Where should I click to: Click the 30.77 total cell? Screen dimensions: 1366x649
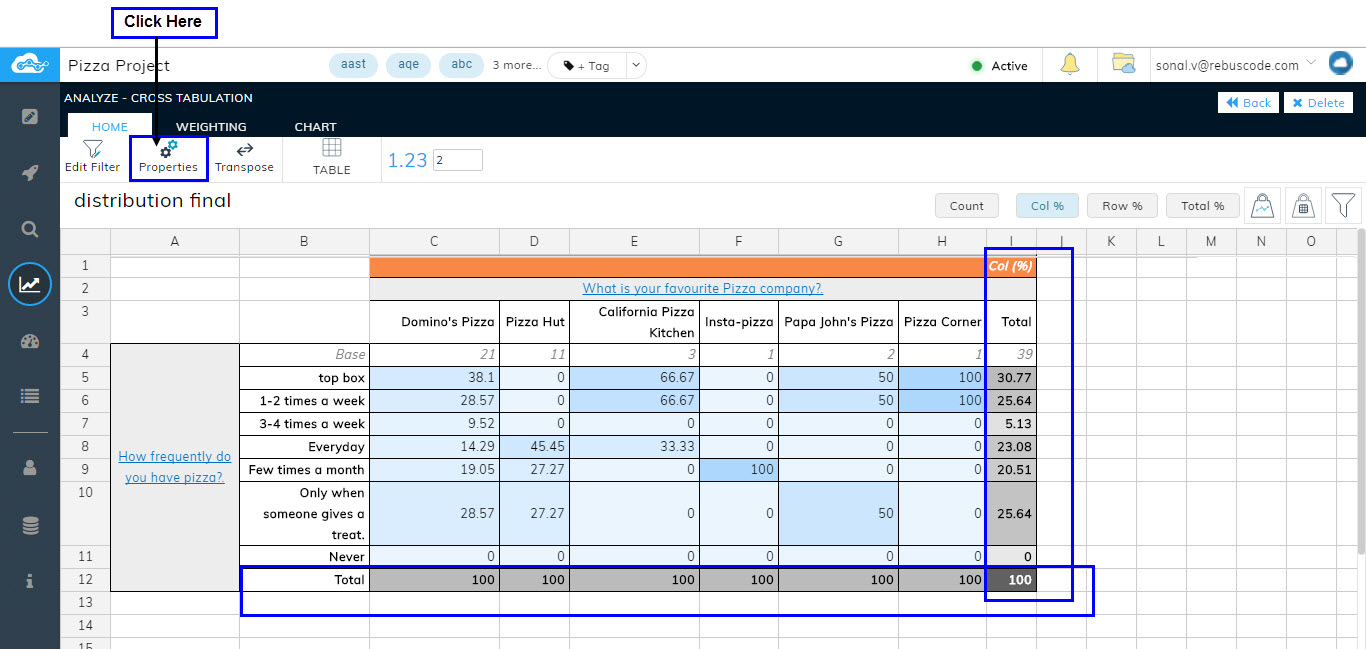1011,378
